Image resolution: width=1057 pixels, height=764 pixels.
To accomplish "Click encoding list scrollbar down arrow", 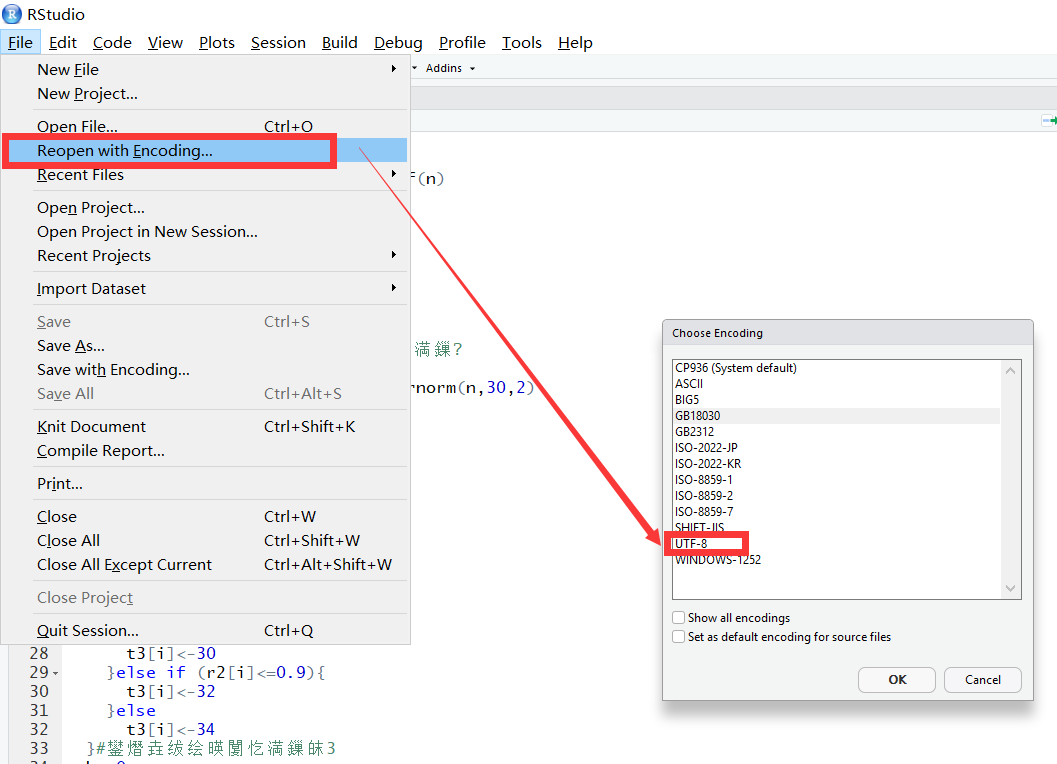I will coord(1010,589).
